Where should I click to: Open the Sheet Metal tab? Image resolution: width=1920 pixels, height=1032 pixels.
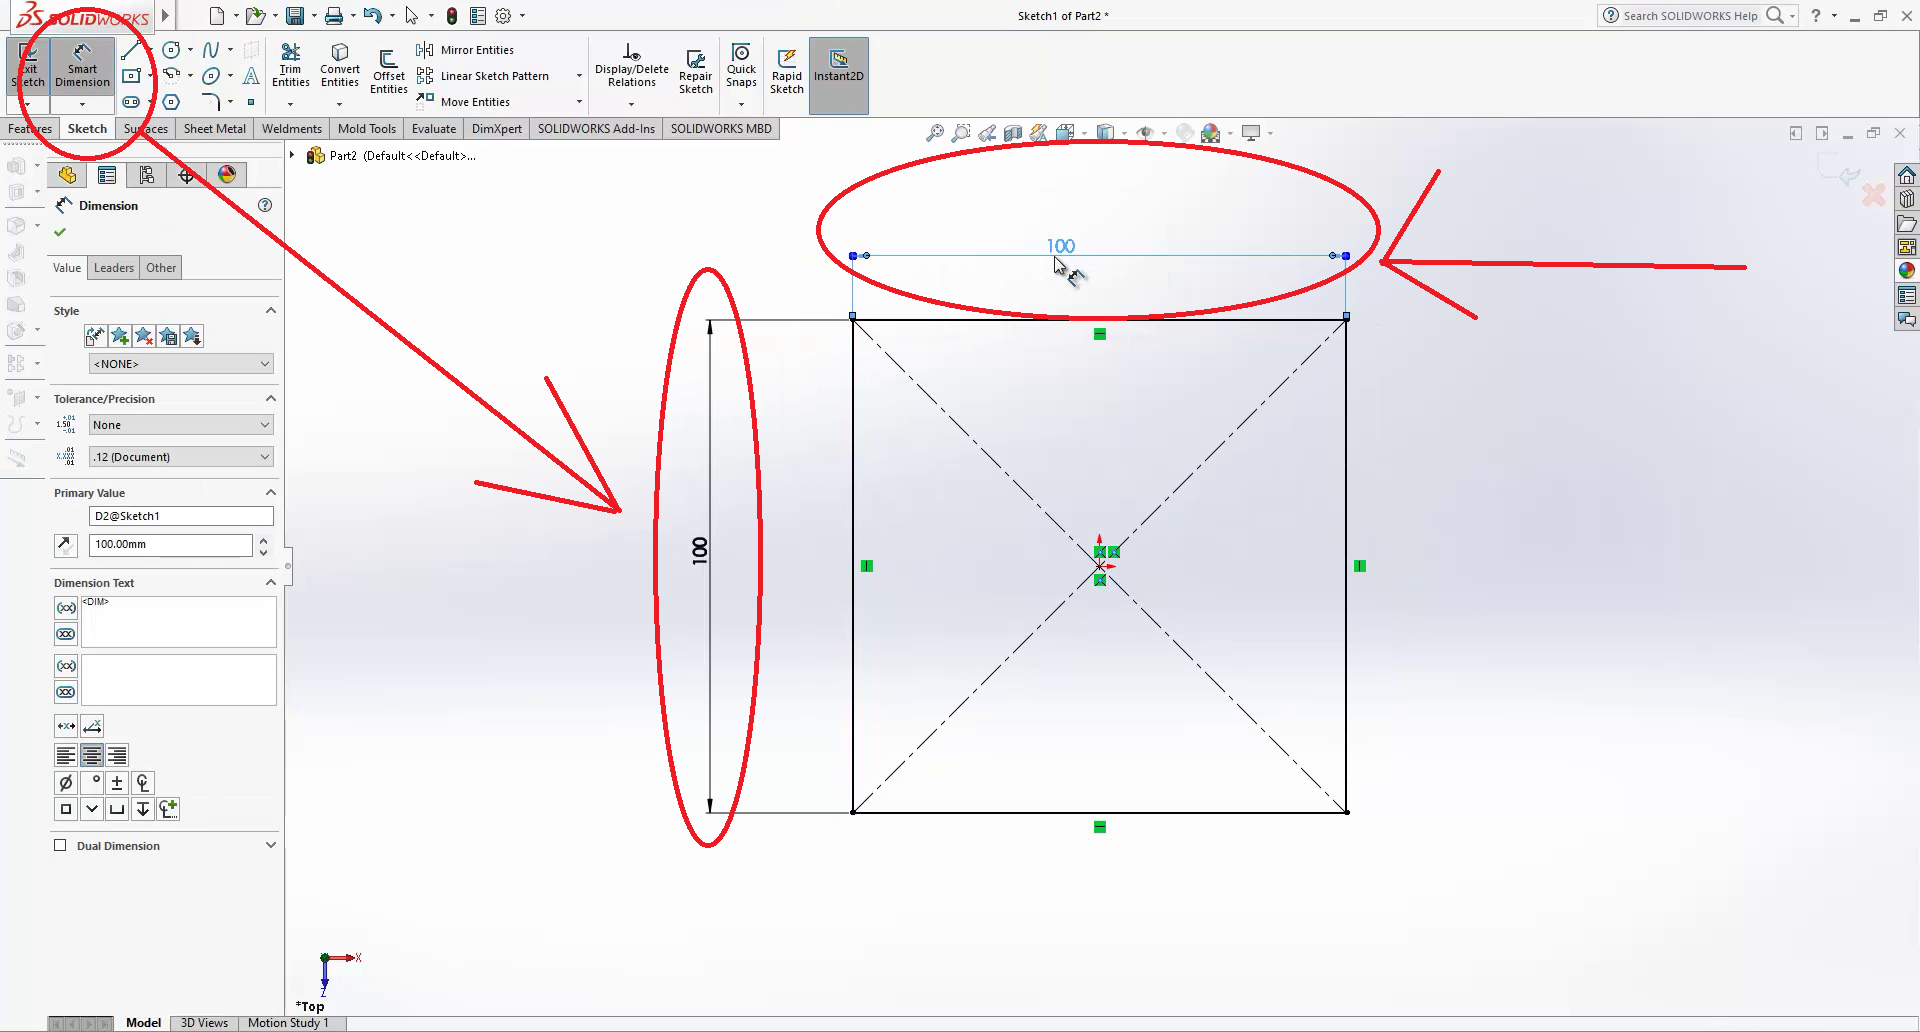214,129
